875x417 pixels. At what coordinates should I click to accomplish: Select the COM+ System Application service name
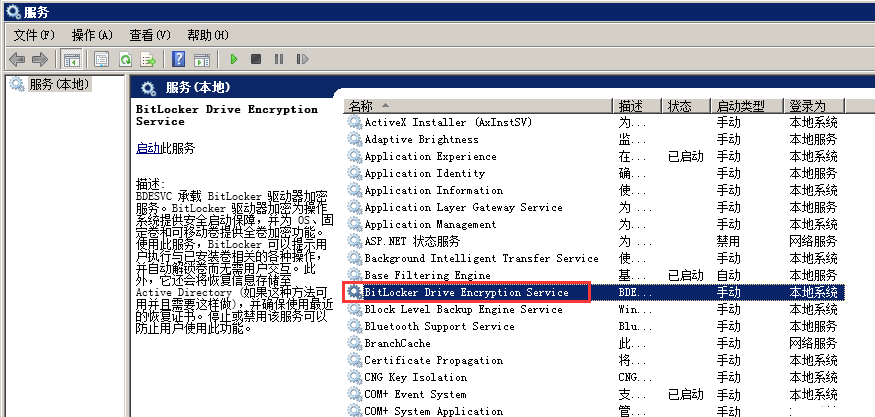tap(434, 411)
